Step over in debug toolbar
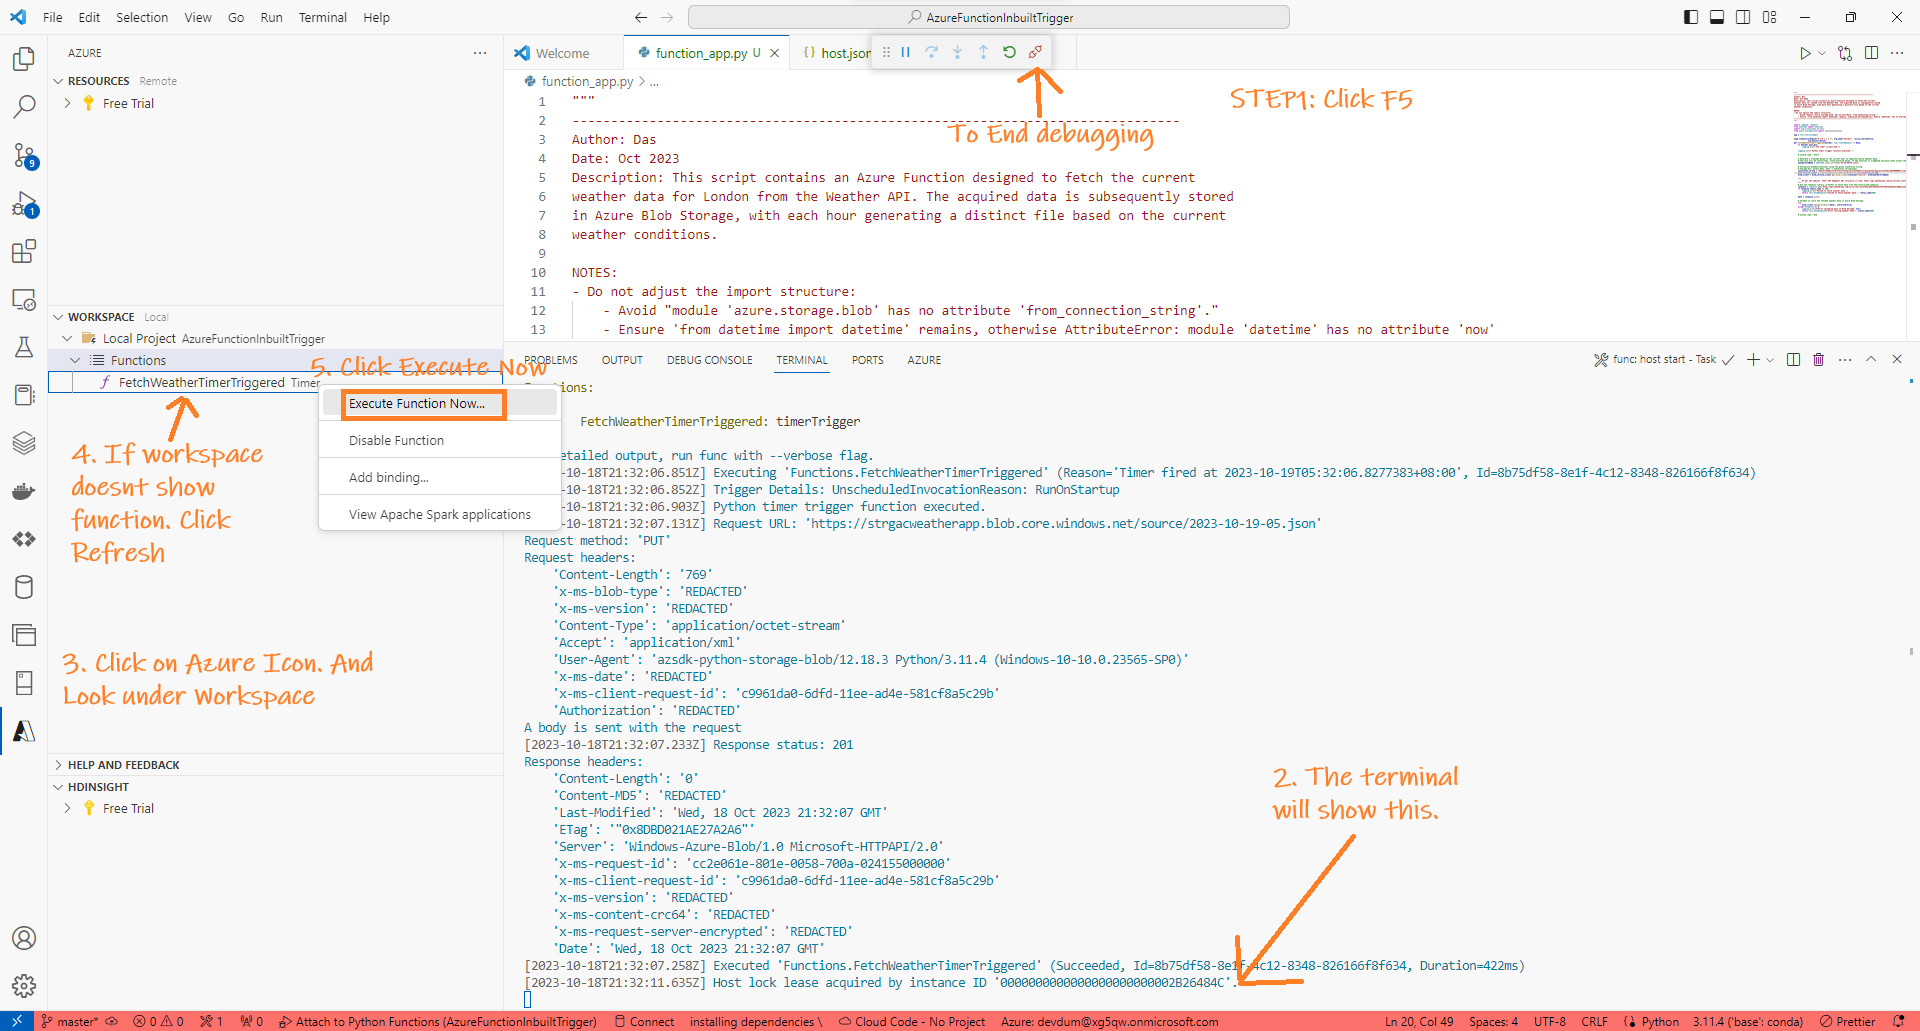 pyautogui.click(x=931, y=52)
